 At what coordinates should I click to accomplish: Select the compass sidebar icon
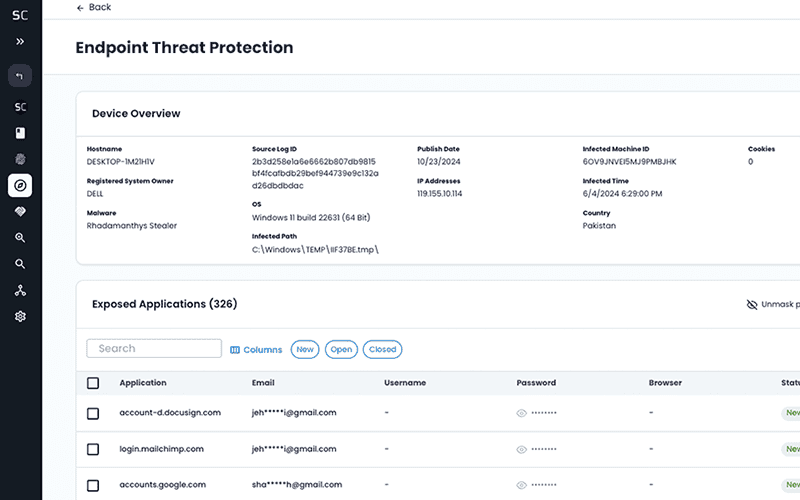tap(20, 185)
